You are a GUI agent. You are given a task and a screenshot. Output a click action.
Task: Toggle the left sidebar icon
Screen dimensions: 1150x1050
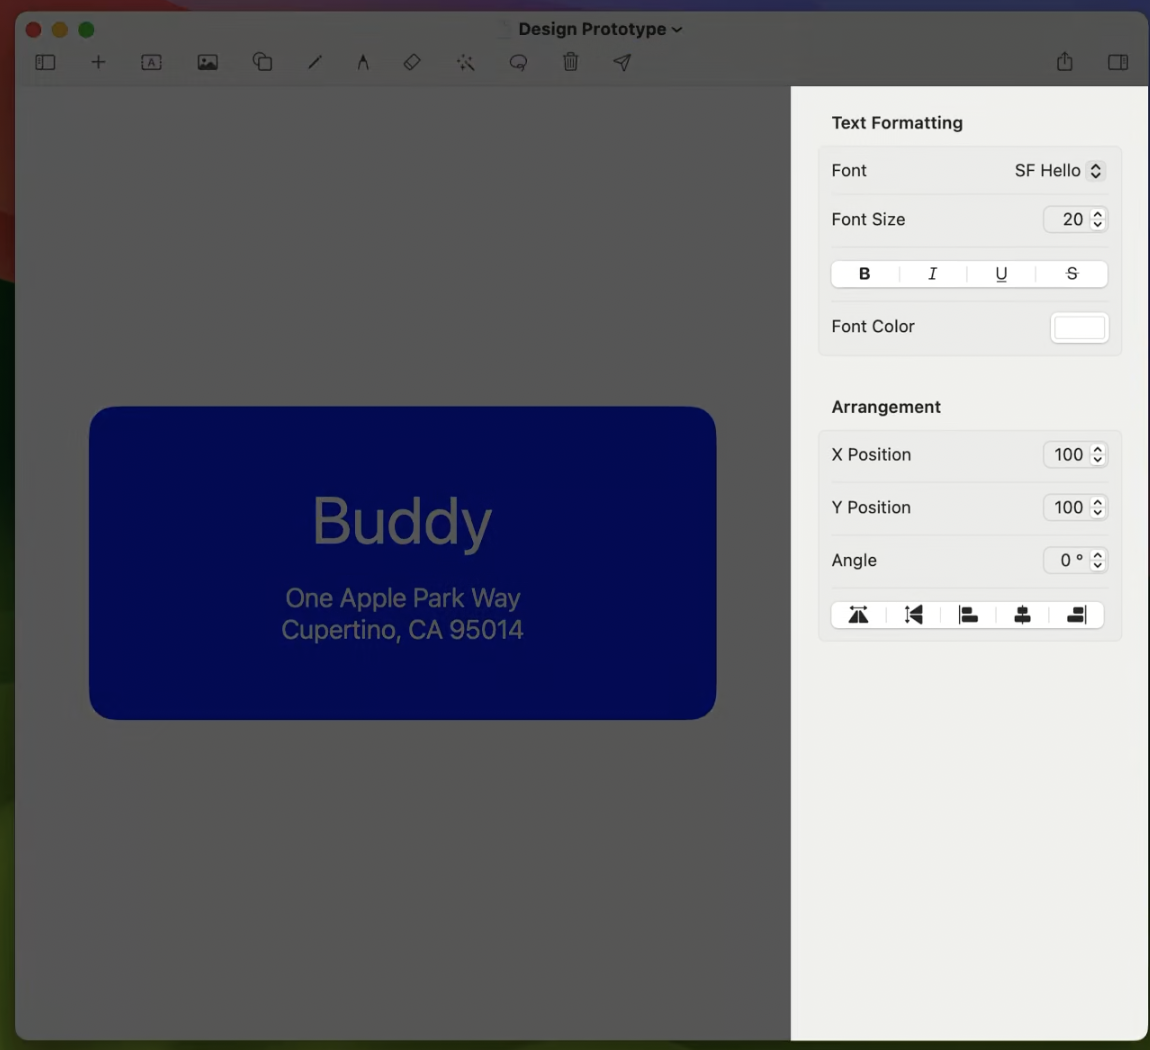45,62
